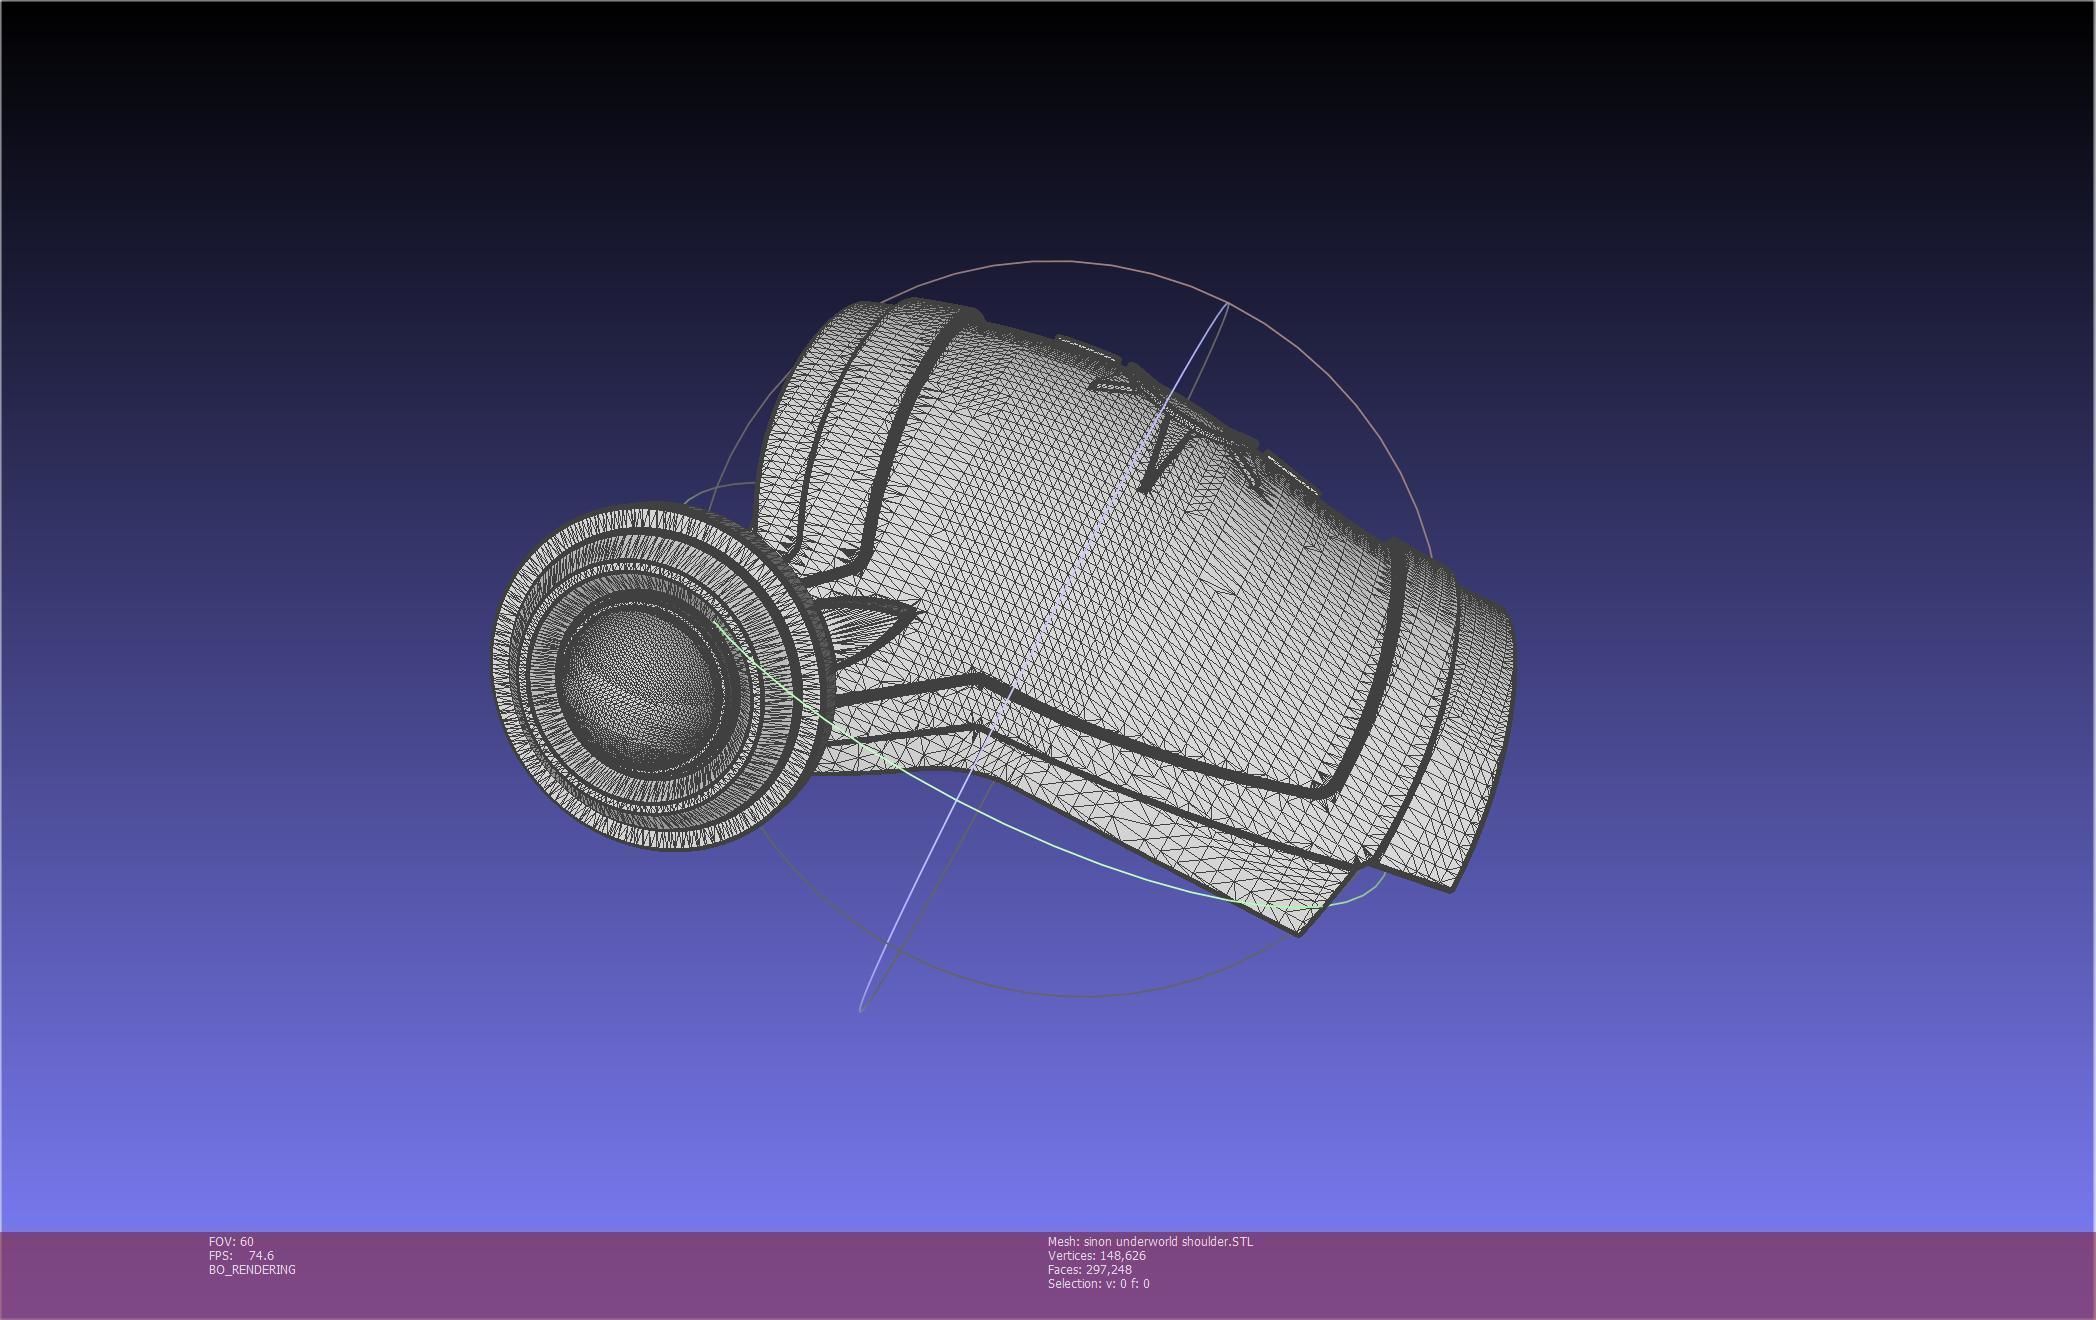Viewport: 2096px width, 1320px height.
Task: Click the BO_RENDERING status label
Action: (252, 1269)
